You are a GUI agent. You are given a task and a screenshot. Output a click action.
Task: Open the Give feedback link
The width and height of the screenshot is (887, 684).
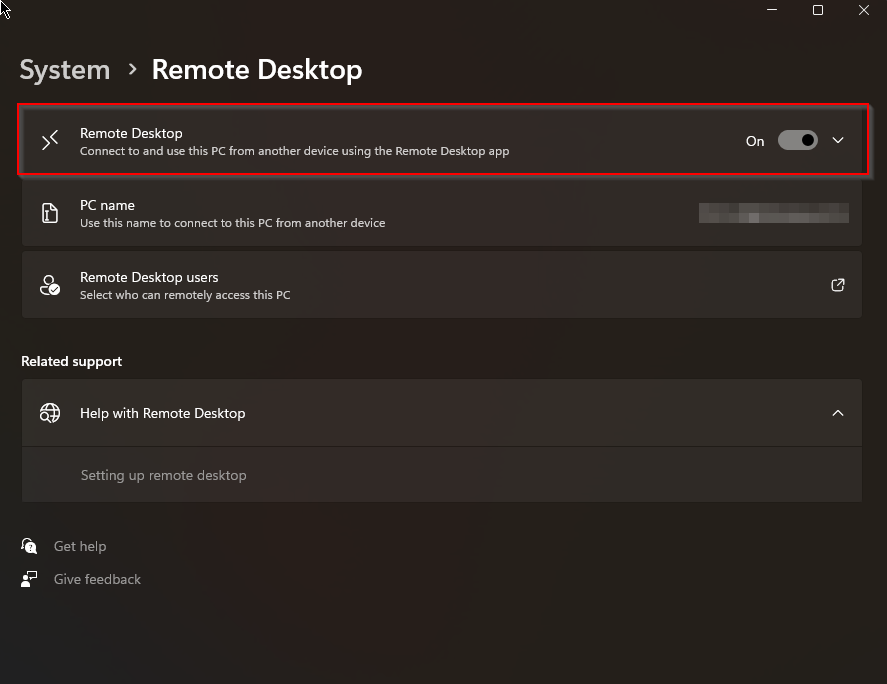click(97, 579)
